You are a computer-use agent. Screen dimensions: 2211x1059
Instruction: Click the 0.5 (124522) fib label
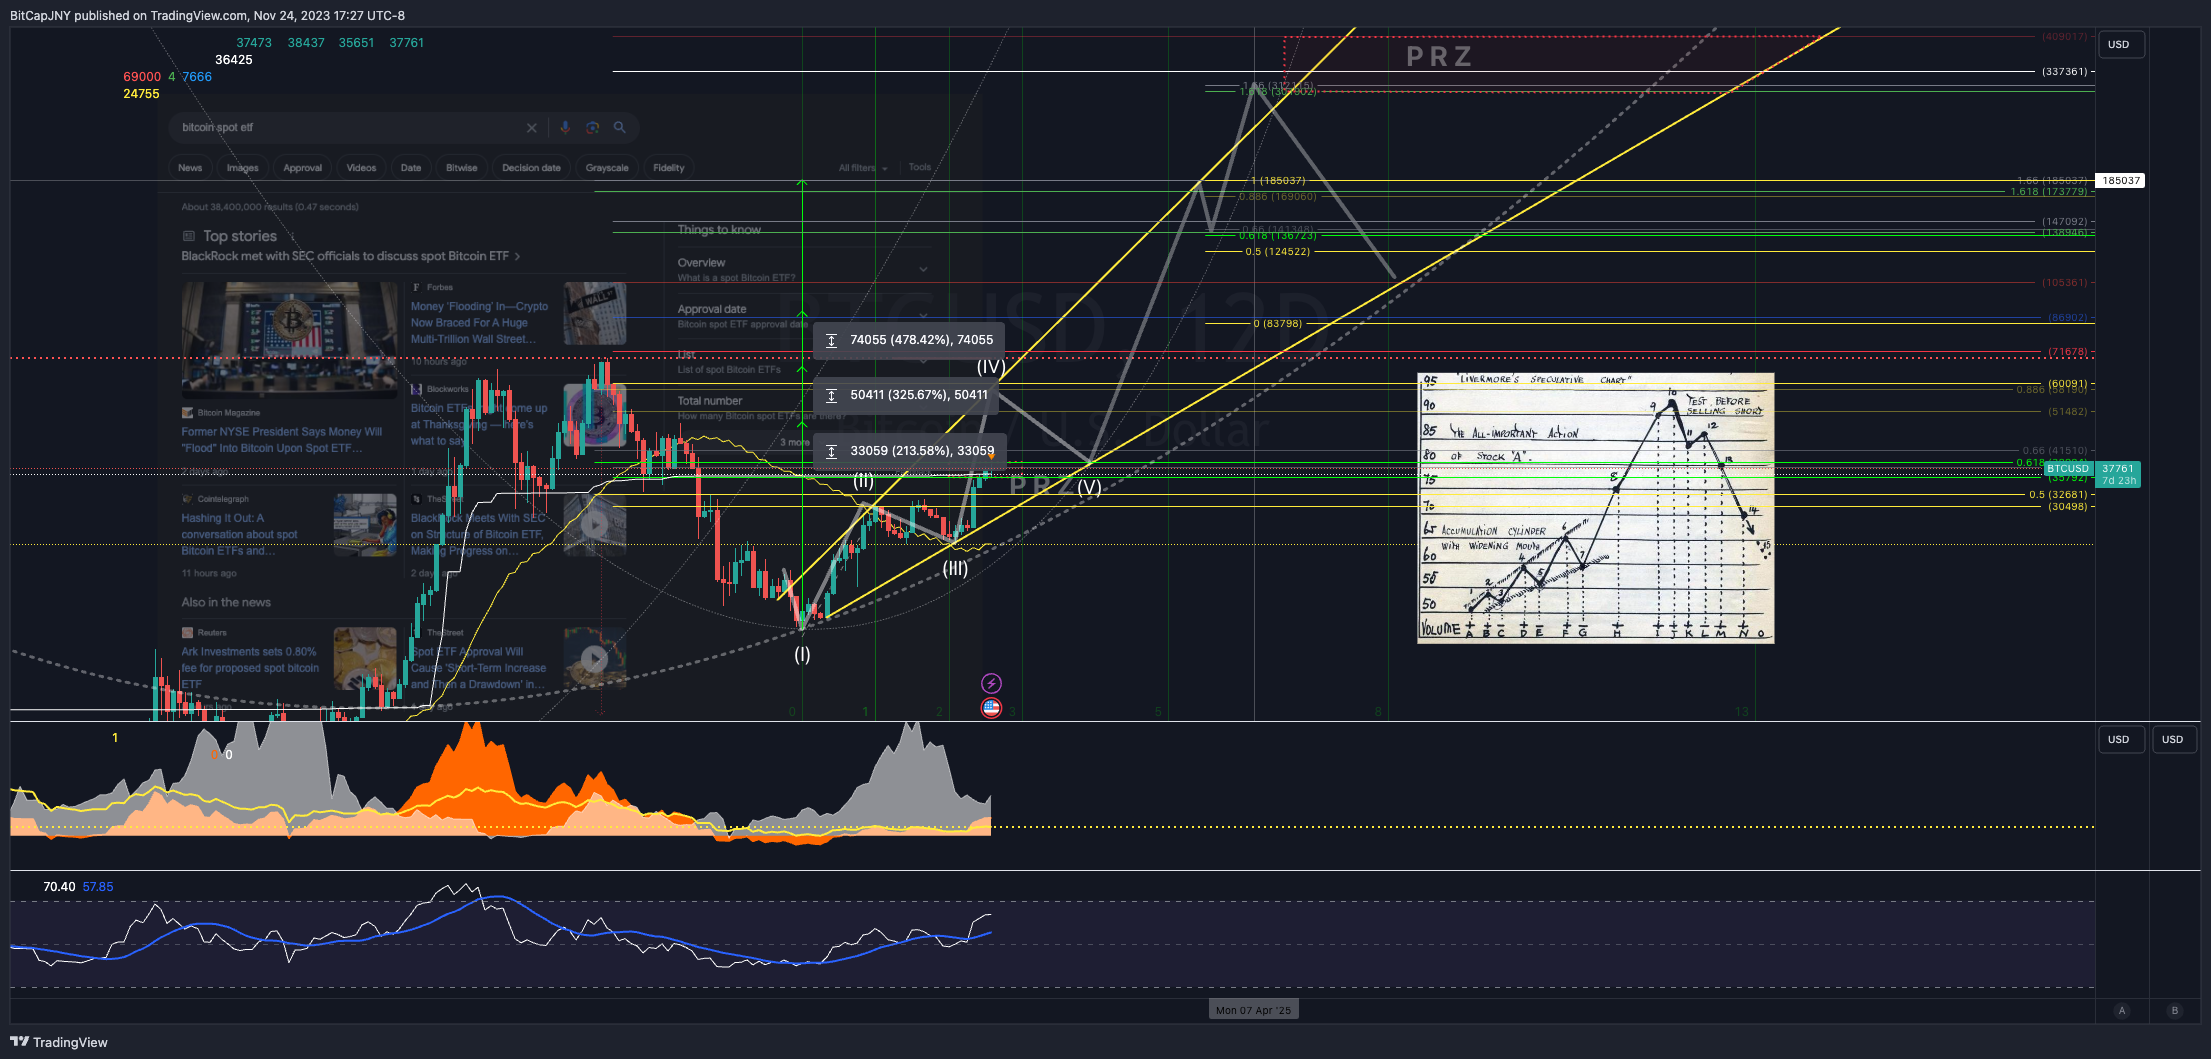pos(1278,252)
